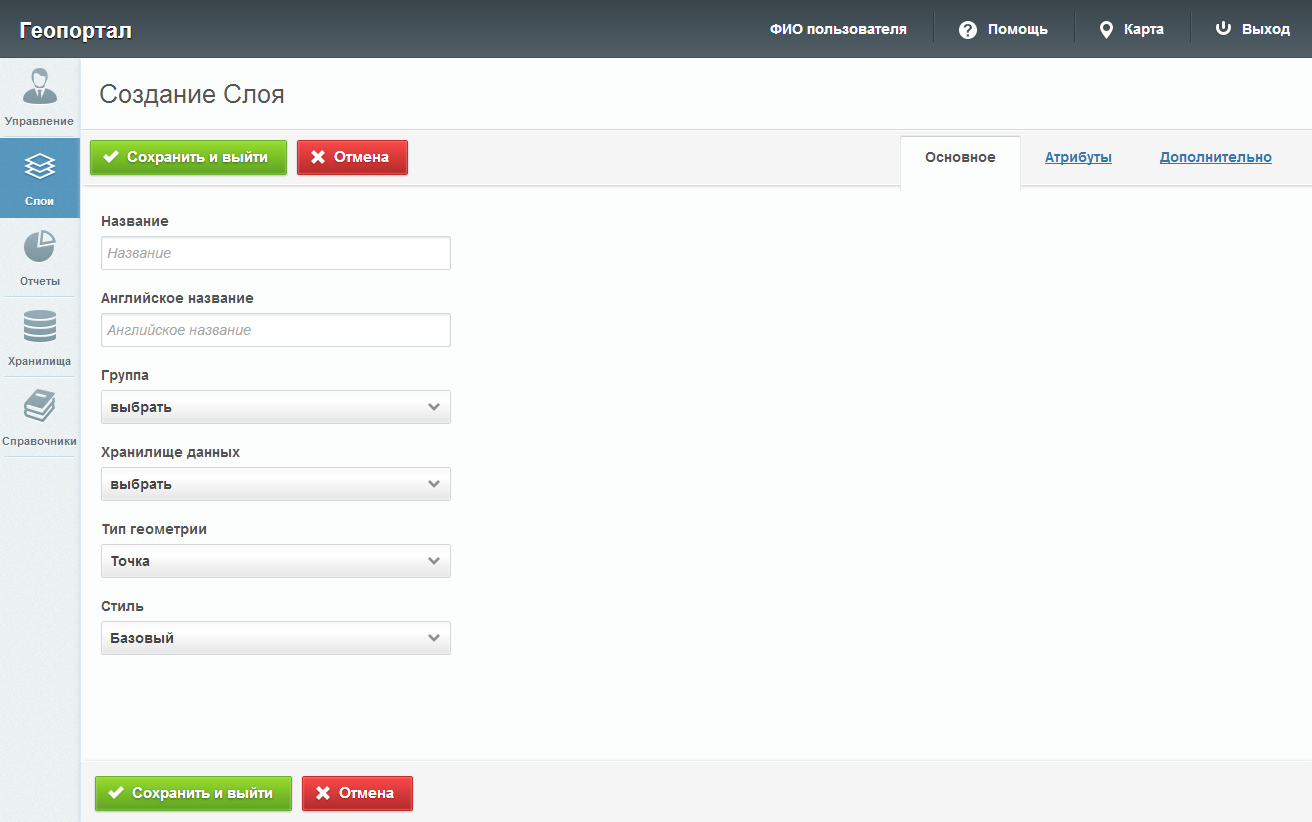Screen dimensions: 1312x822
Task: Click the Помощь question mark icon
Action: click(967, 30)
